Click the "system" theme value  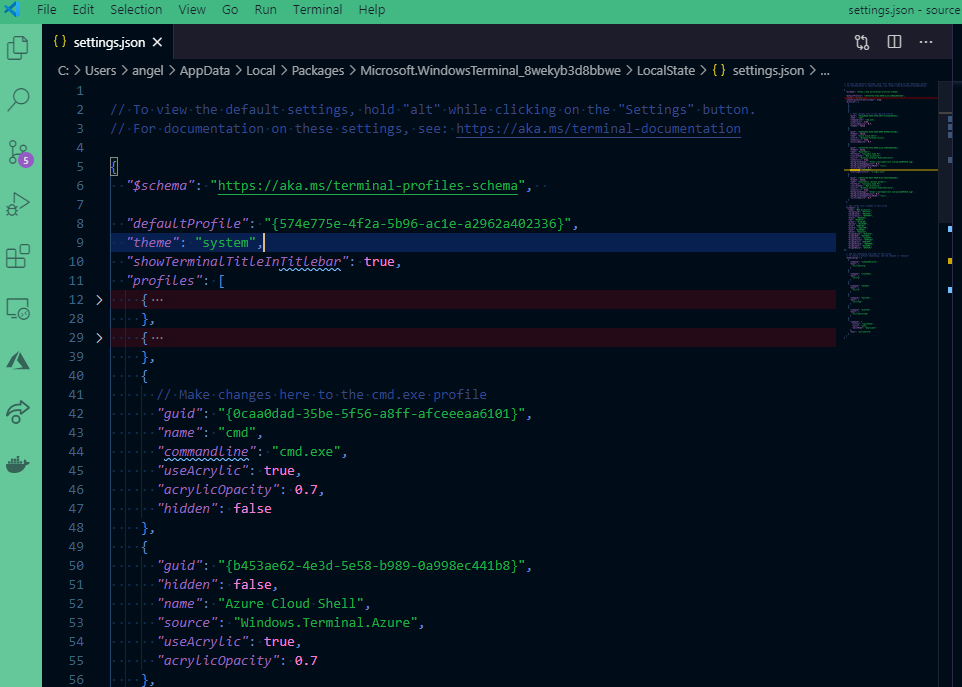pos(226,242)
